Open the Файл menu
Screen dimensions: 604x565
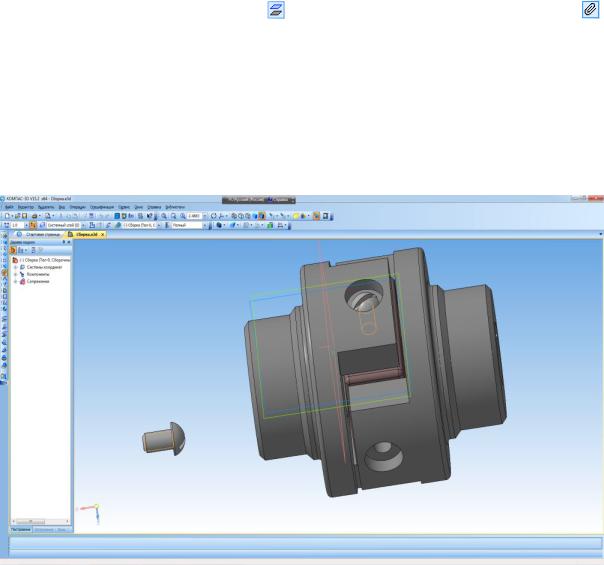click(x=9, y=207)
